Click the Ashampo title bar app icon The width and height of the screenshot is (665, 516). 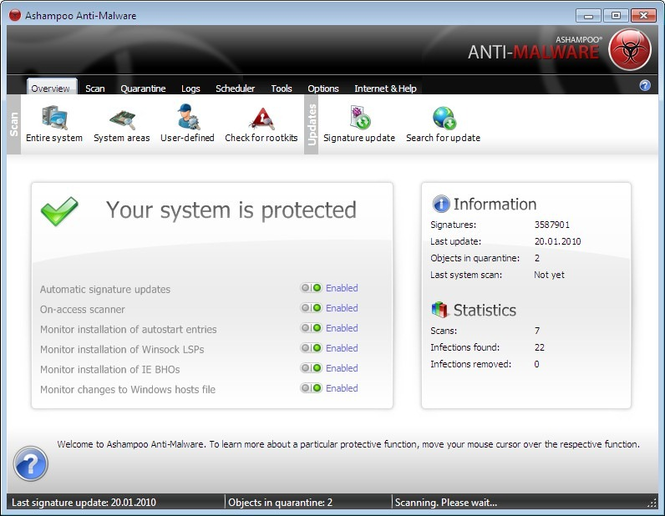[15, 15]
